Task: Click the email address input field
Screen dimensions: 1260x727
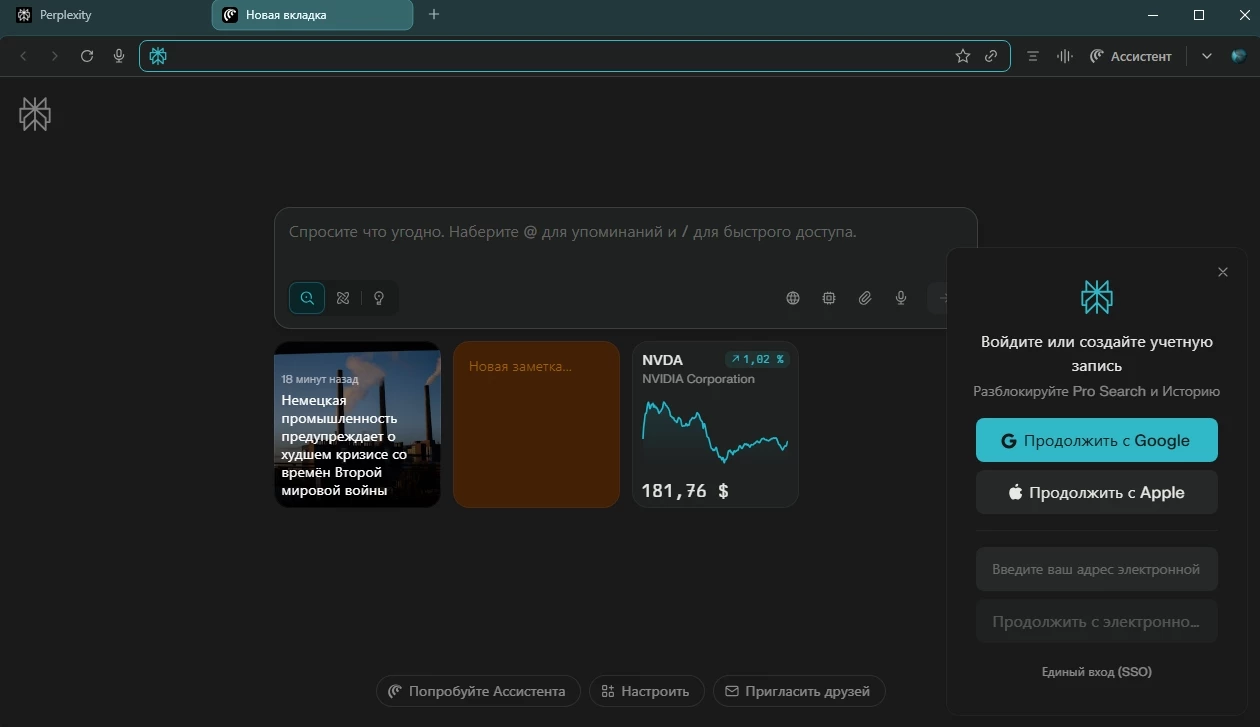Action: [x=1096, y=569]
